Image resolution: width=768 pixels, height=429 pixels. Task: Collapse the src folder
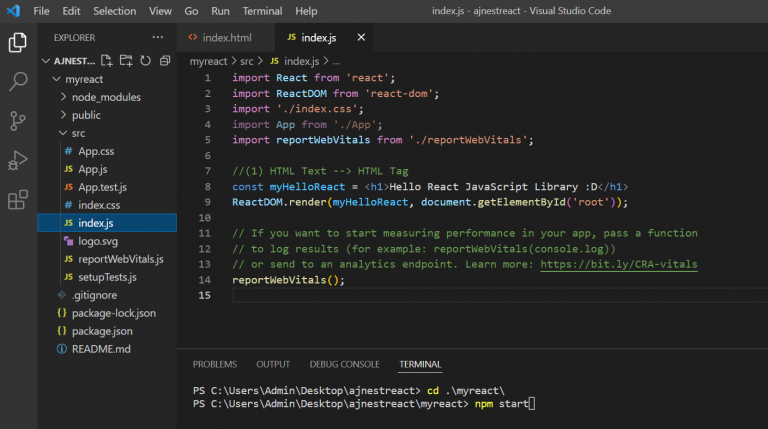tap(78, 133)
